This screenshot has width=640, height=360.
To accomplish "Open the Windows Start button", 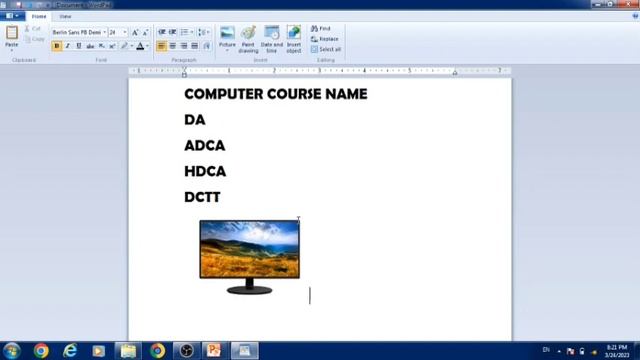I will click(11, 351).
